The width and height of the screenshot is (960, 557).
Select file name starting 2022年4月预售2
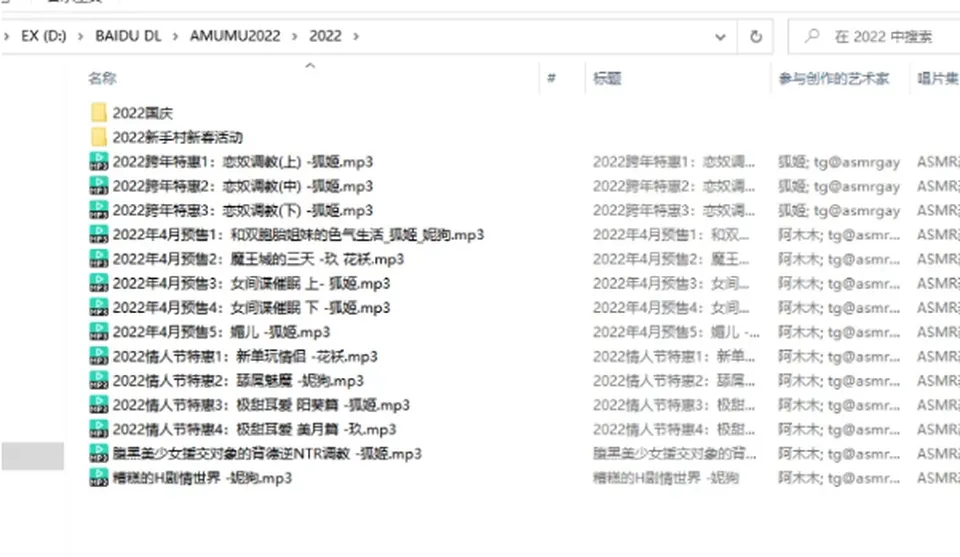(258, 259)
